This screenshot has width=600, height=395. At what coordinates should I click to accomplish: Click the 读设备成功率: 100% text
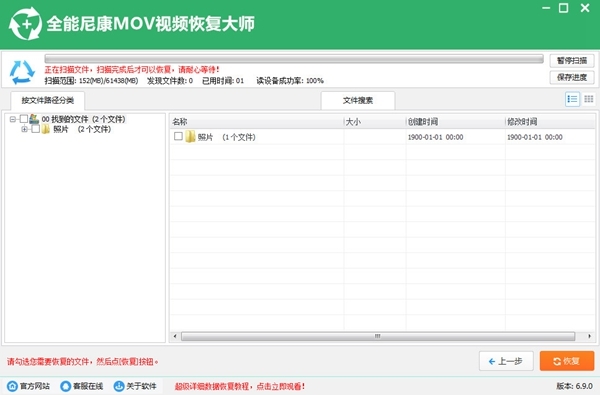tap(290, 81)
